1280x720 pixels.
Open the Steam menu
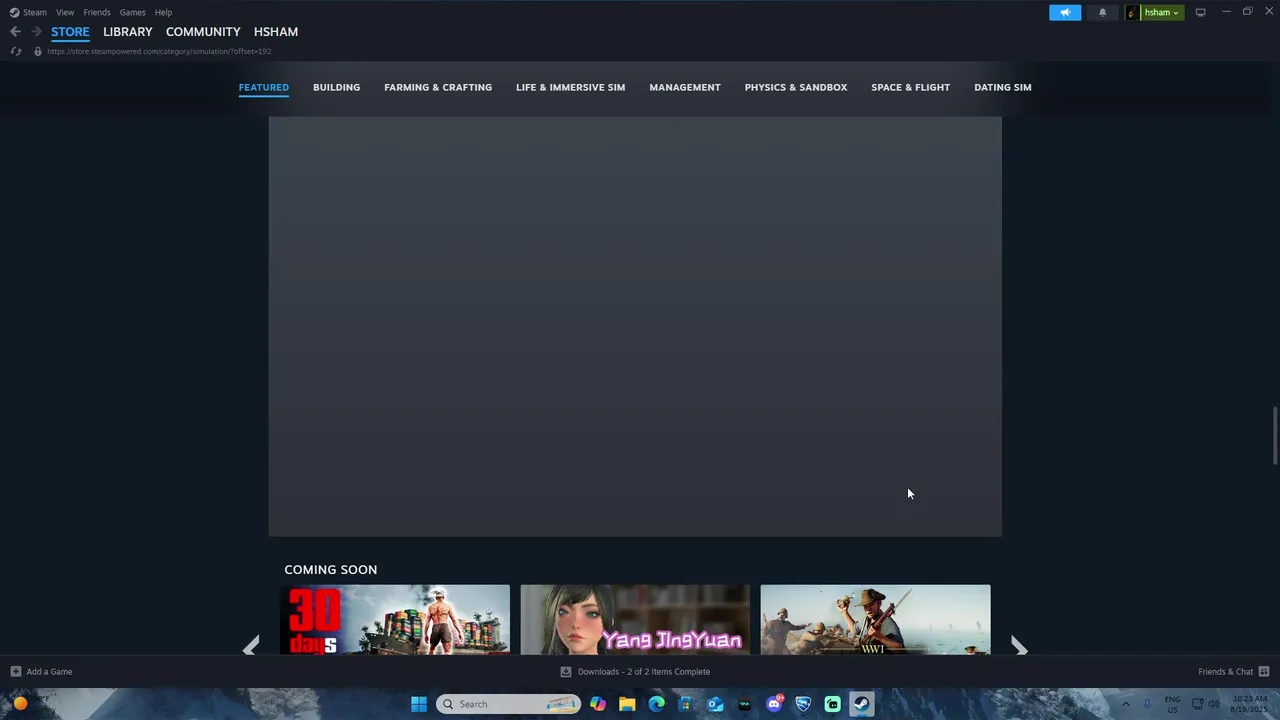[x=29, y=12]
